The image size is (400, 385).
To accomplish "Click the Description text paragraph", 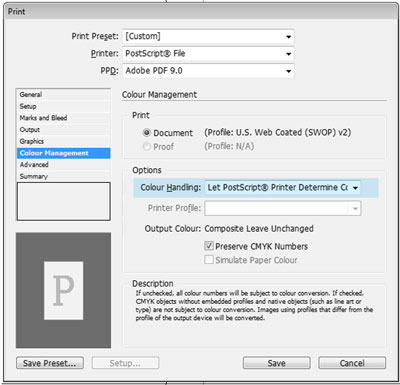I will (x=254, y=306).
